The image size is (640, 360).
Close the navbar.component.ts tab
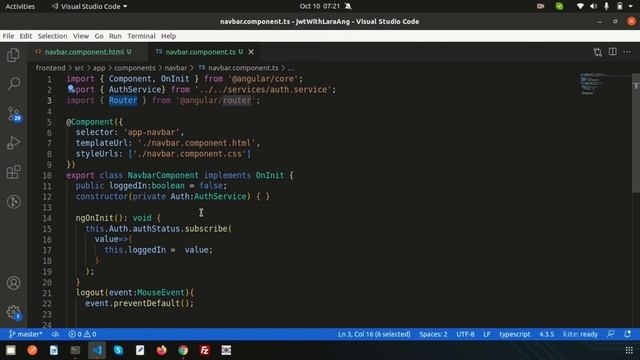pos(251,52)
